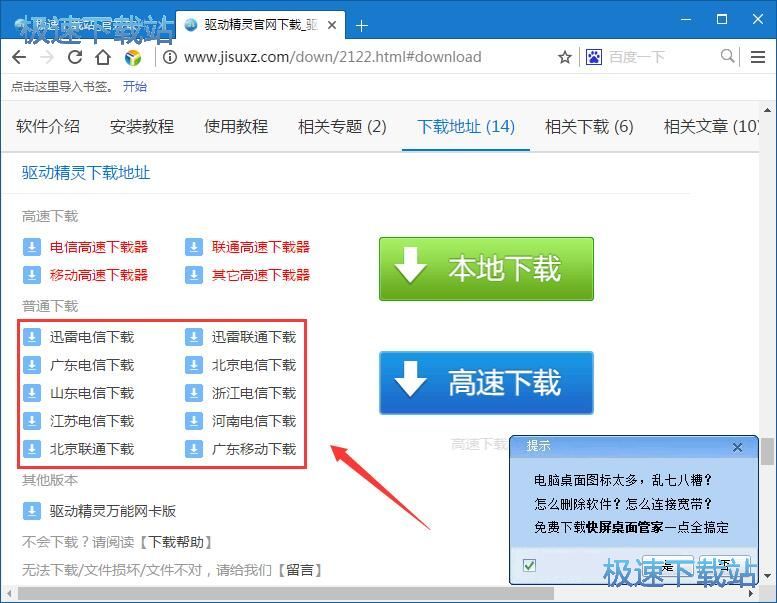Close the 提示 popup window
Screen dimensions: 777x603
tap(737, 447)
